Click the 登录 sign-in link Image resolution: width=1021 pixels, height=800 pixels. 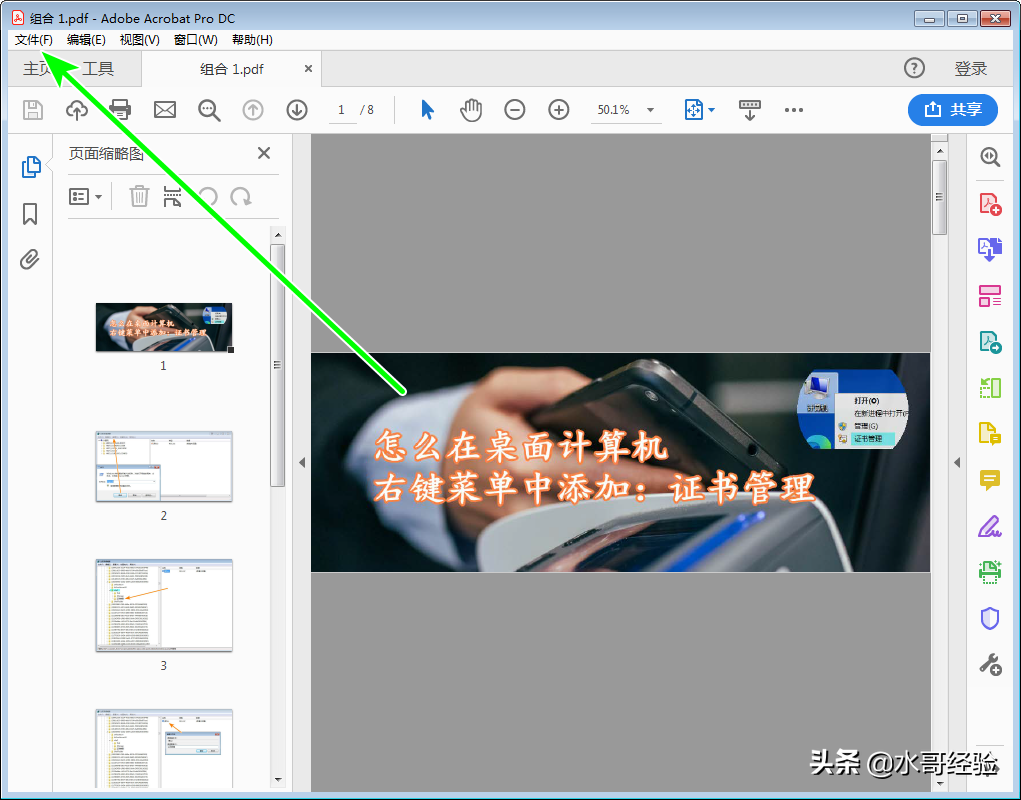pos(970,68)
